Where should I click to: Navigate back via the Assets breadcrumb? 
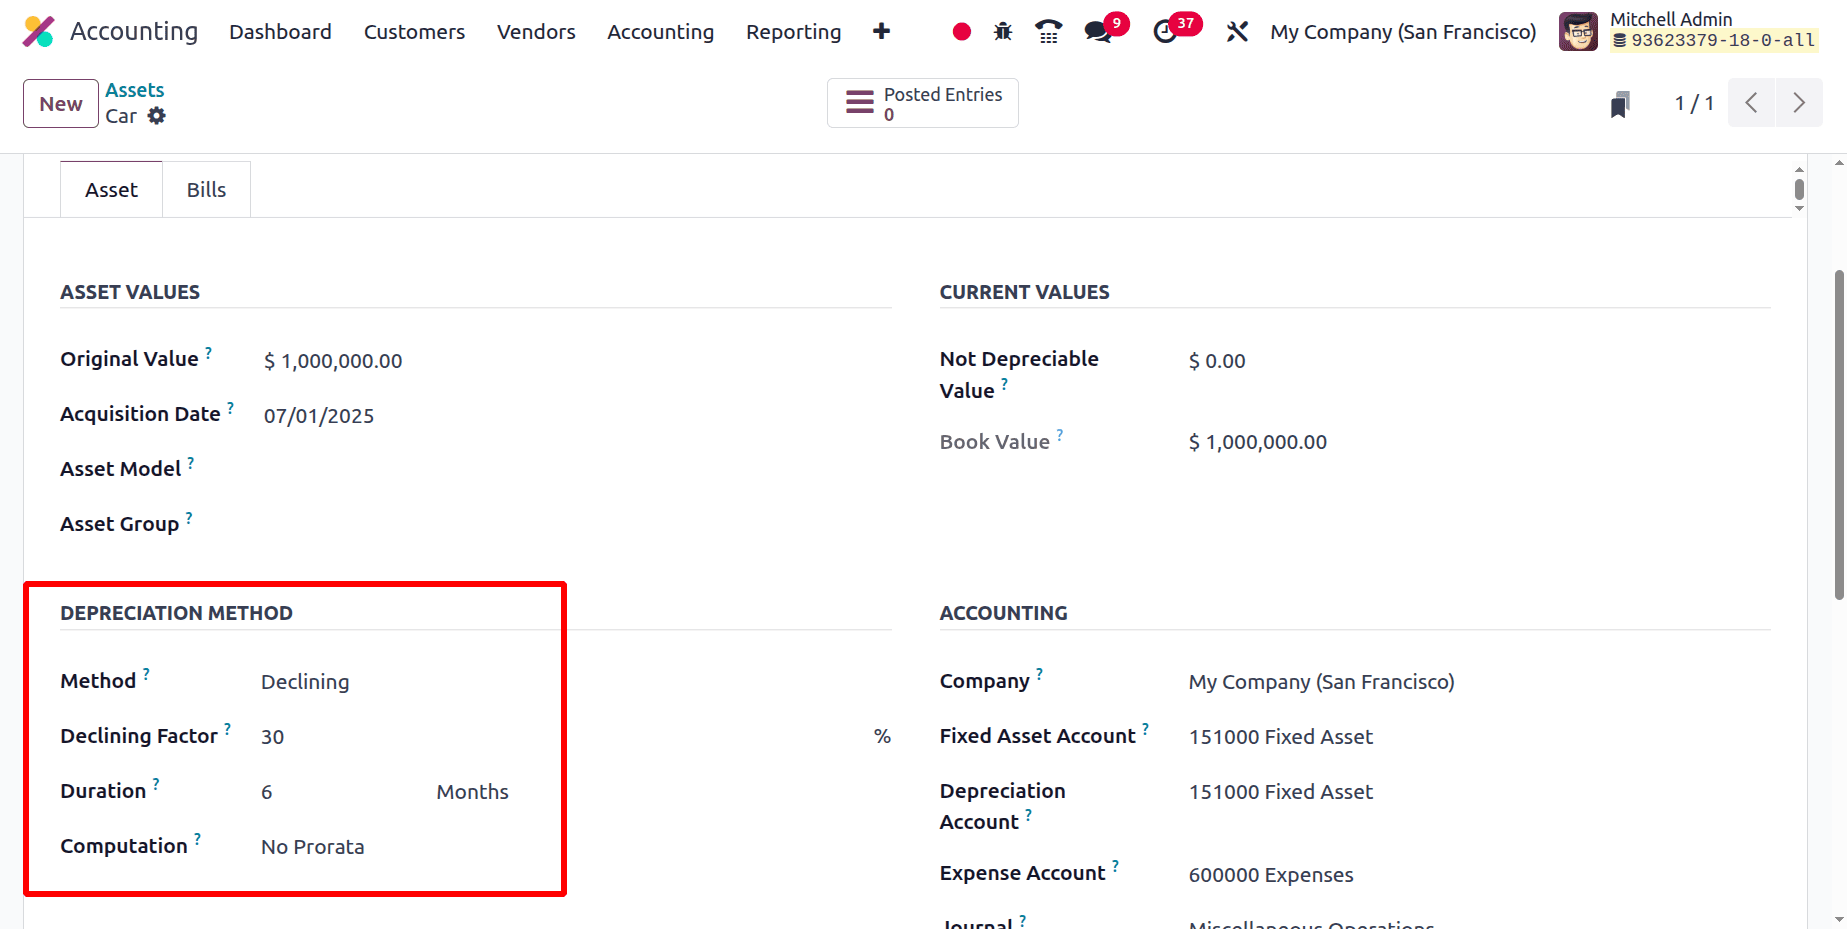(x=134, y=89)
